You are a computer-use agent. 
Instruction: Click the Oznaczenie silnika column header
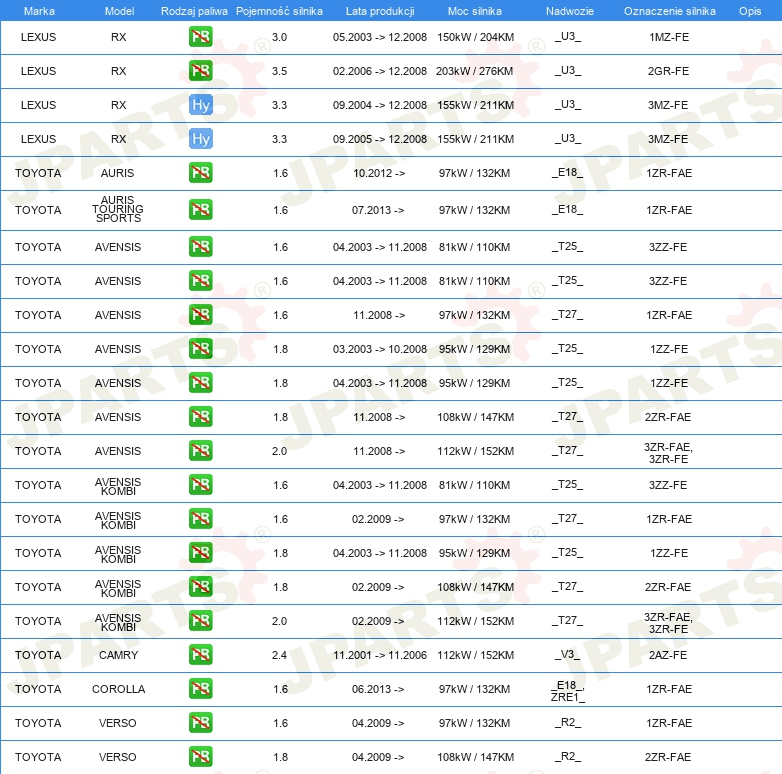click(x=669, y=11)
